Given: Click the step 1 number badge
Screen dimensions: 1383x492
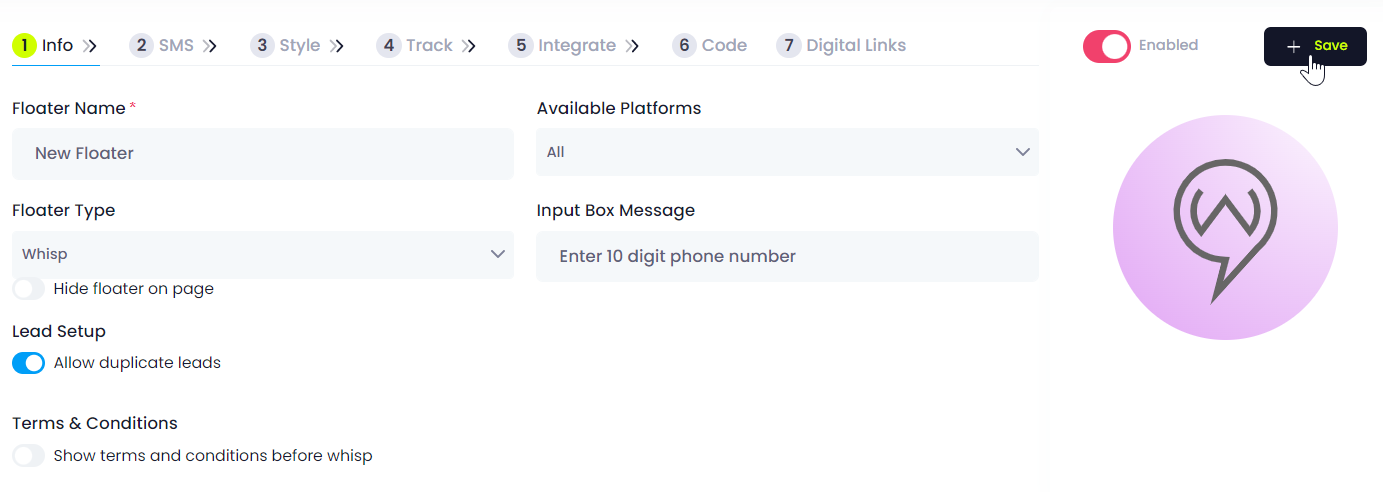Looking at the screenshot, I should [24, 45].
